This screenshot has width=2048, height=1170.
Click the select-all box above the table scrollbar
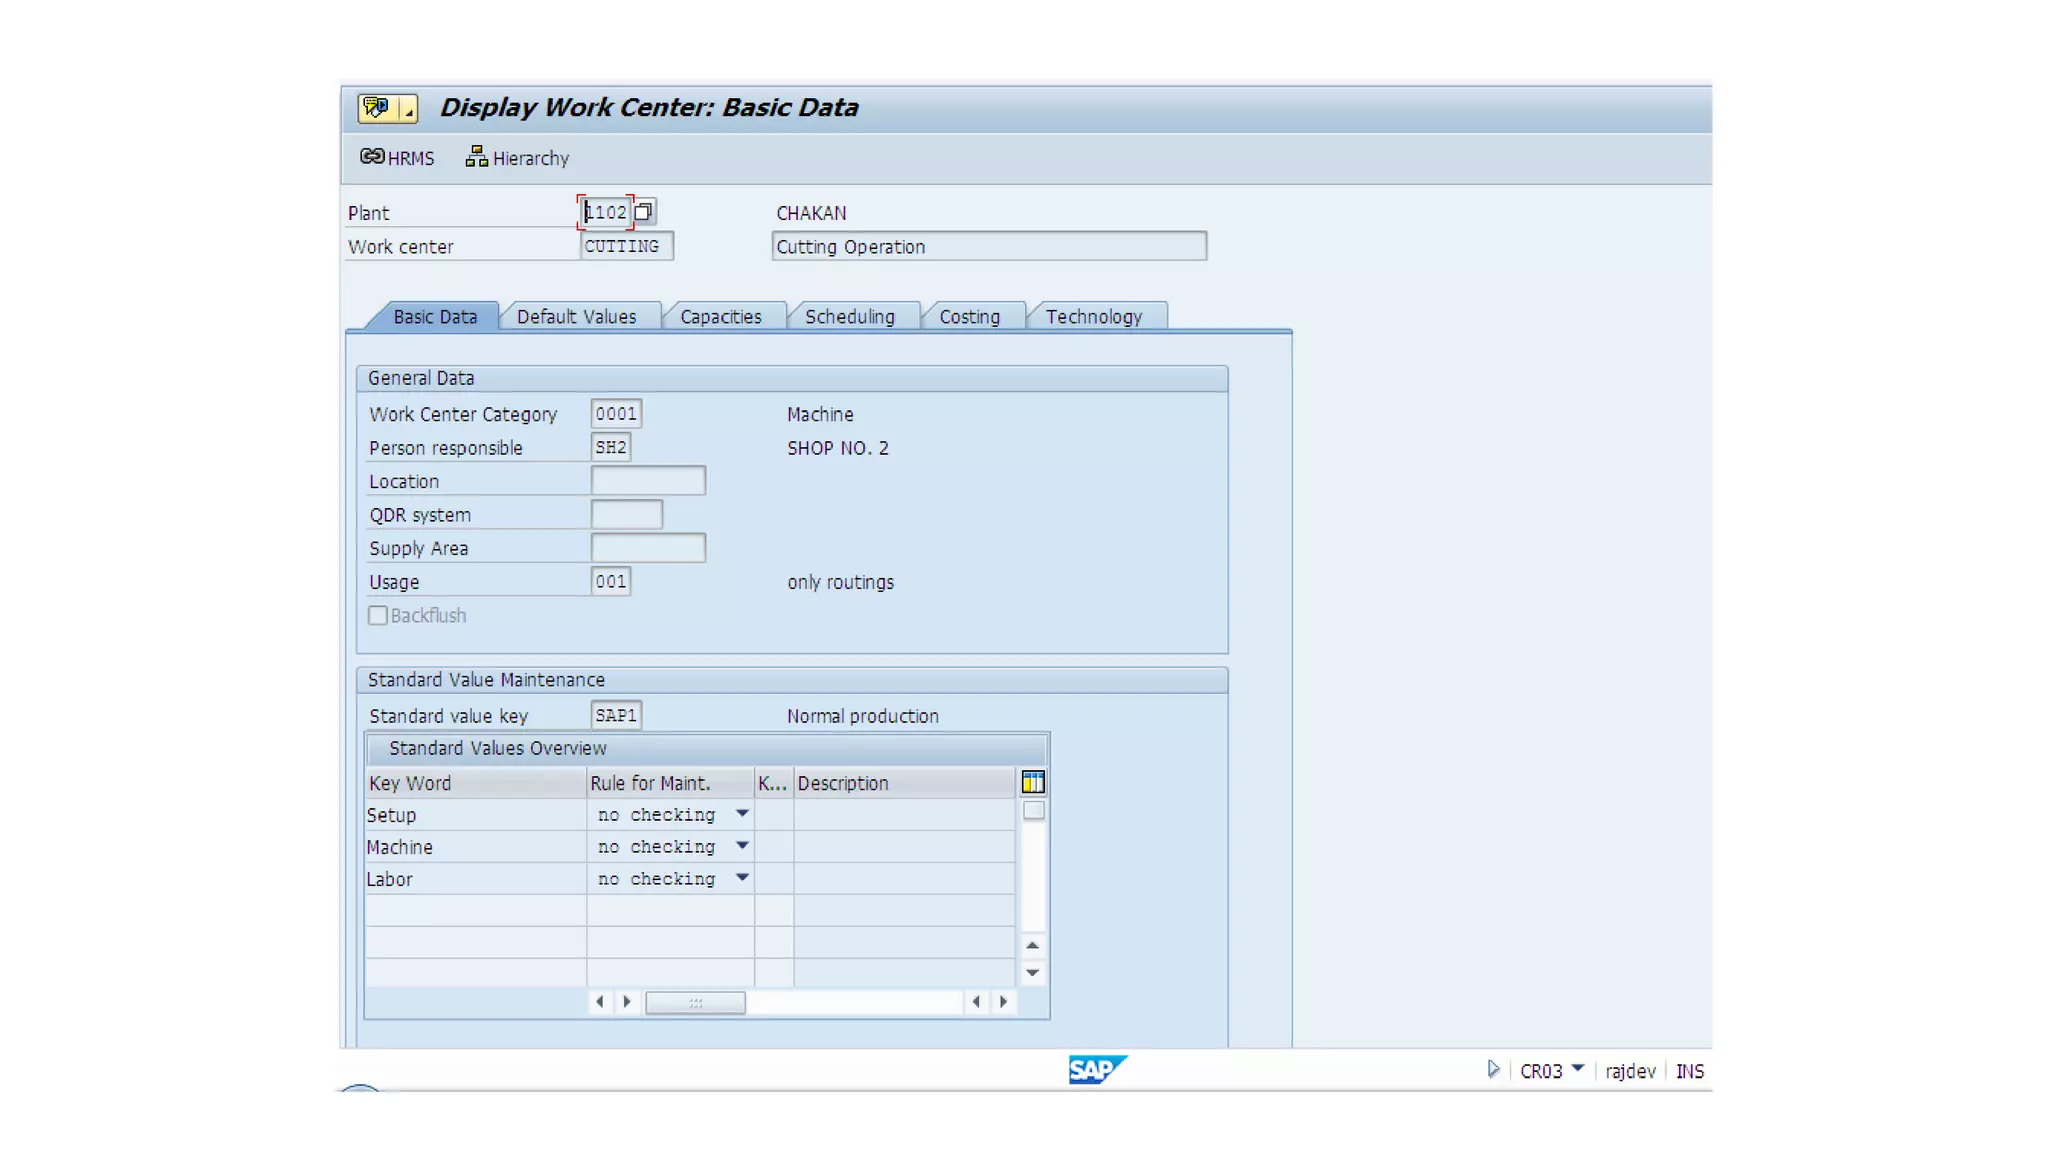pyautogui.click(x=1034, y=811)
